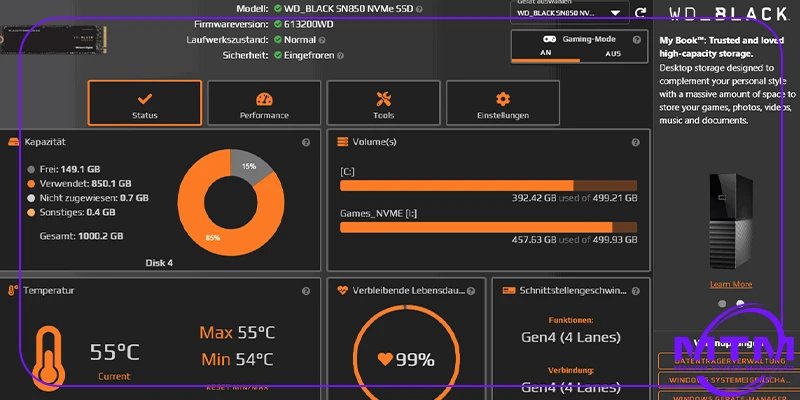Select first ad carousel dot
The height and width of the screenshot is (400, 800).
722,304
